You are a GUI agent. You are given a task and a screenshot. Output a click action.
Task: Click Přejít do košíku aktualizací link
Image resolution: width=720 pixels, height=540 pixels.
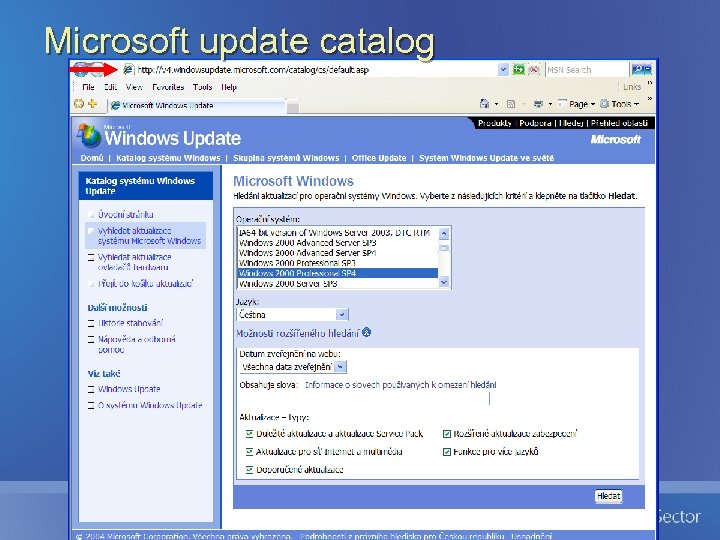(146, 283)
